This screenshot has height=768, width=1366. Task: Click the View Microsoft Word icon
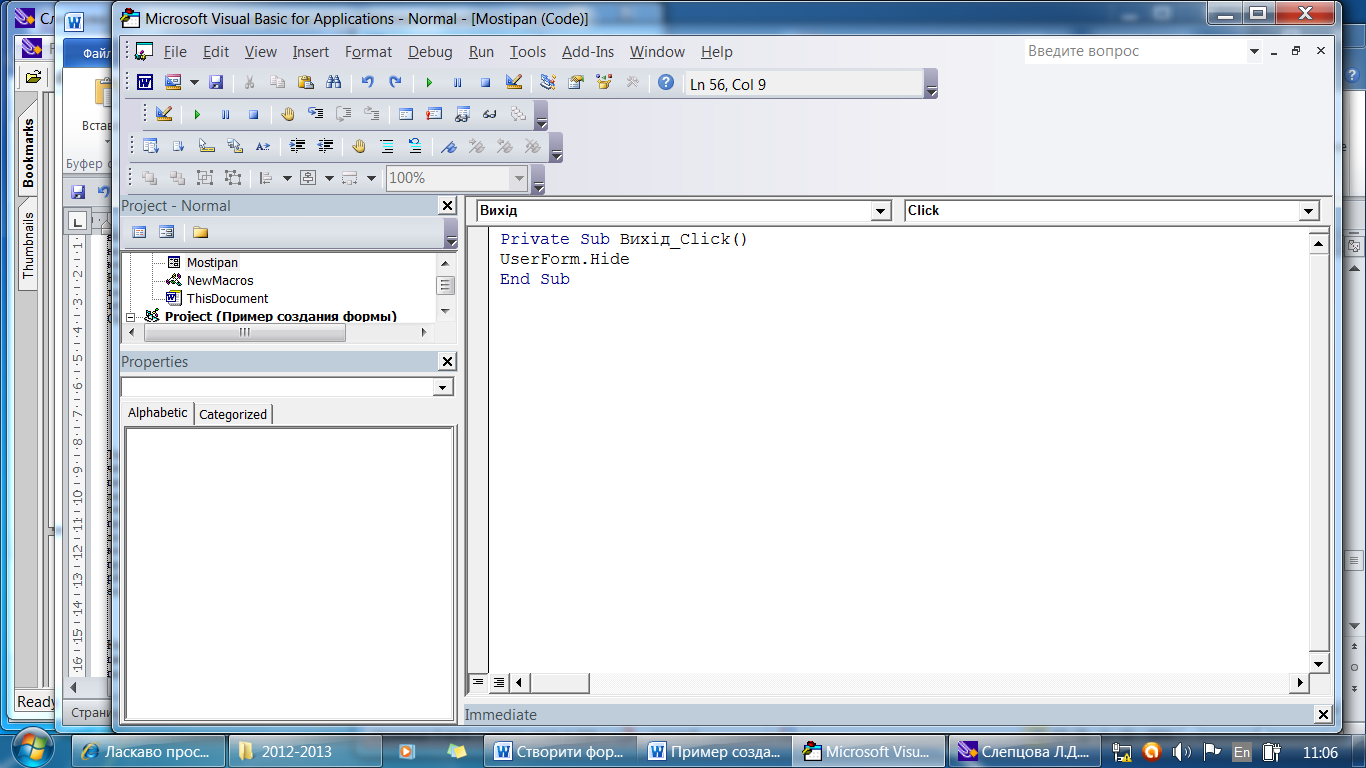145,83
